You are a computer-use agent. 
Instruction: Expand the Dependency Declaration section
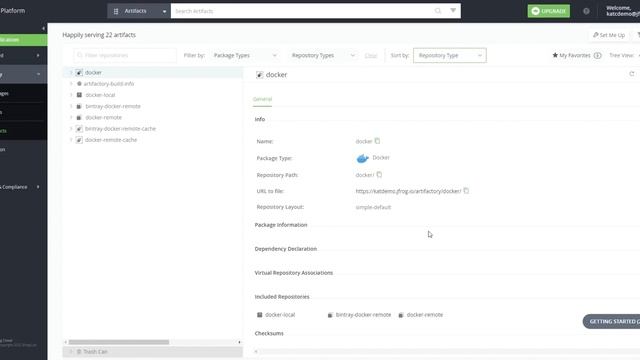pyautogui.click(x=286, y=249)
